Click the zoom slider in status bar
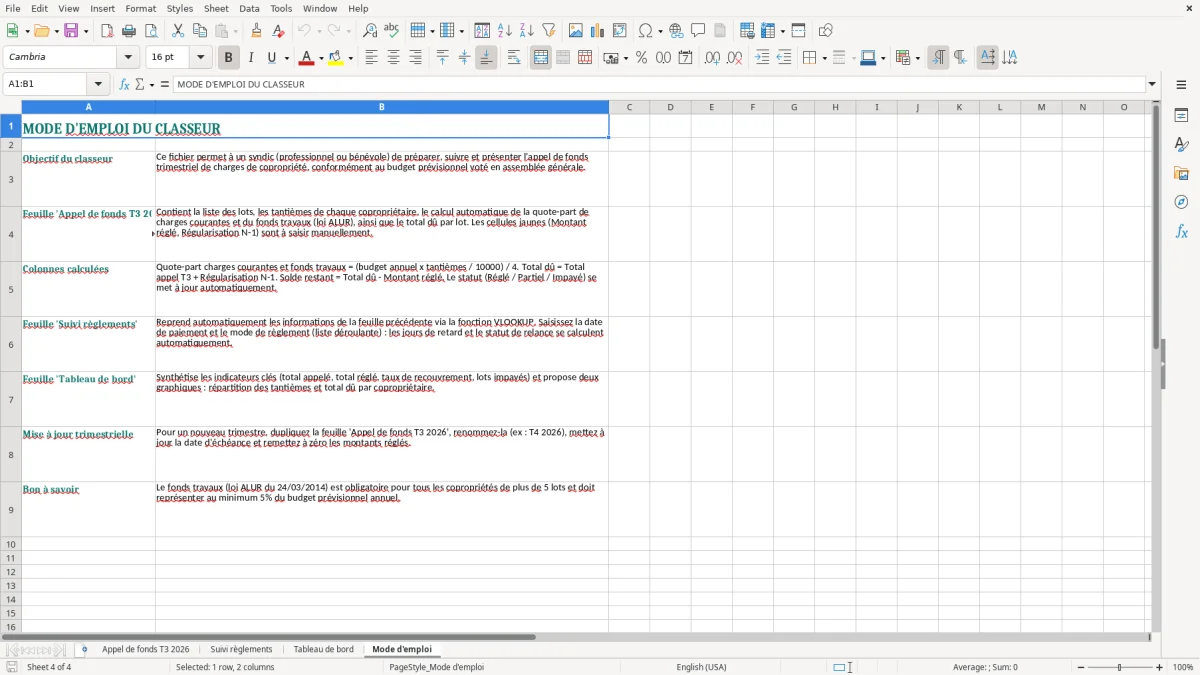1200x675 pixels. coord(1119,667)
